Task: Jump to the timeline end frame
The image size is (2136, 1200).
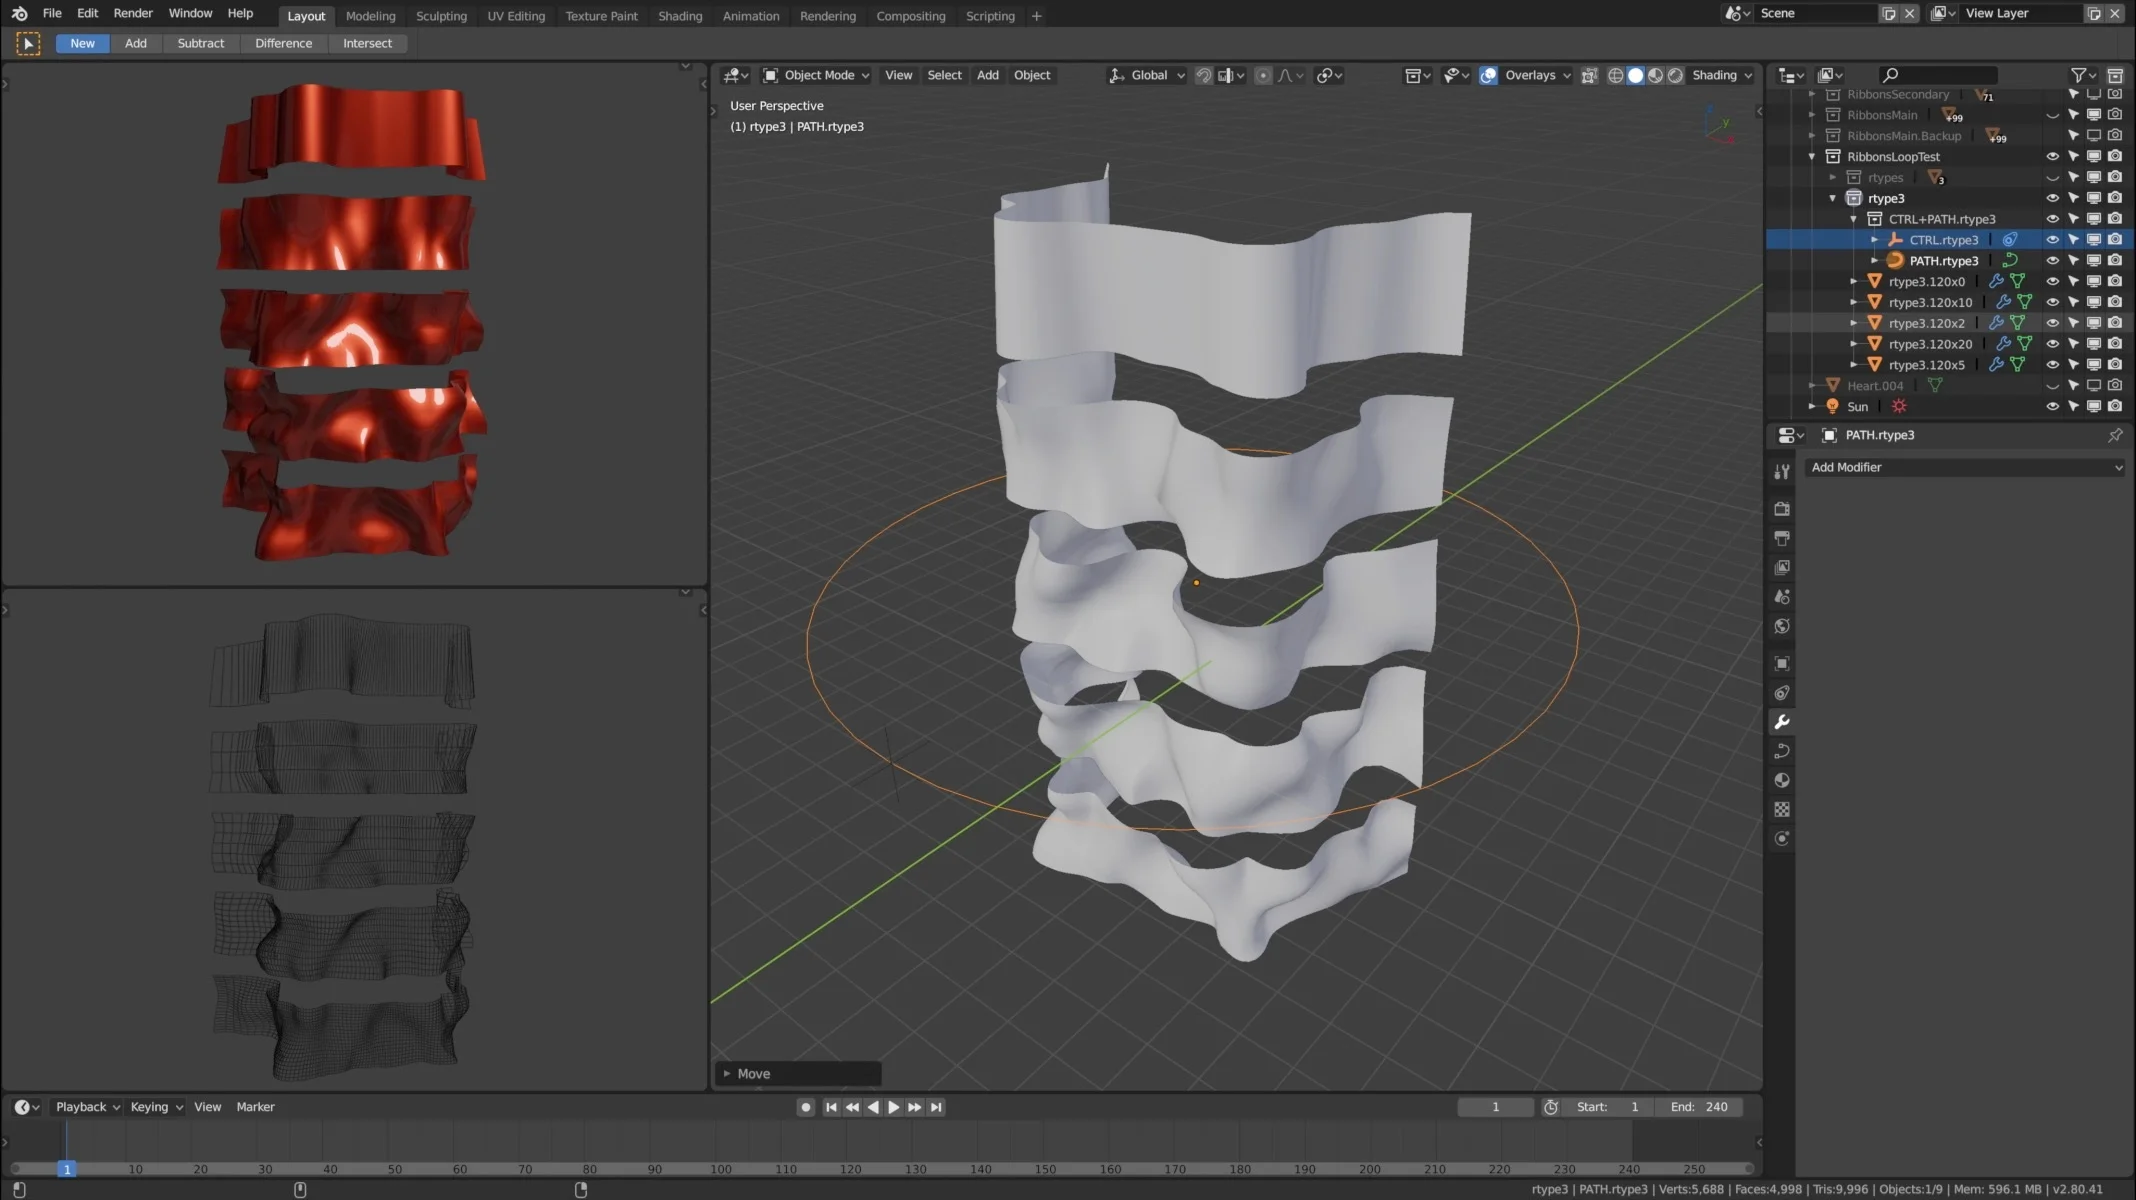Action: pos(936,1107)
